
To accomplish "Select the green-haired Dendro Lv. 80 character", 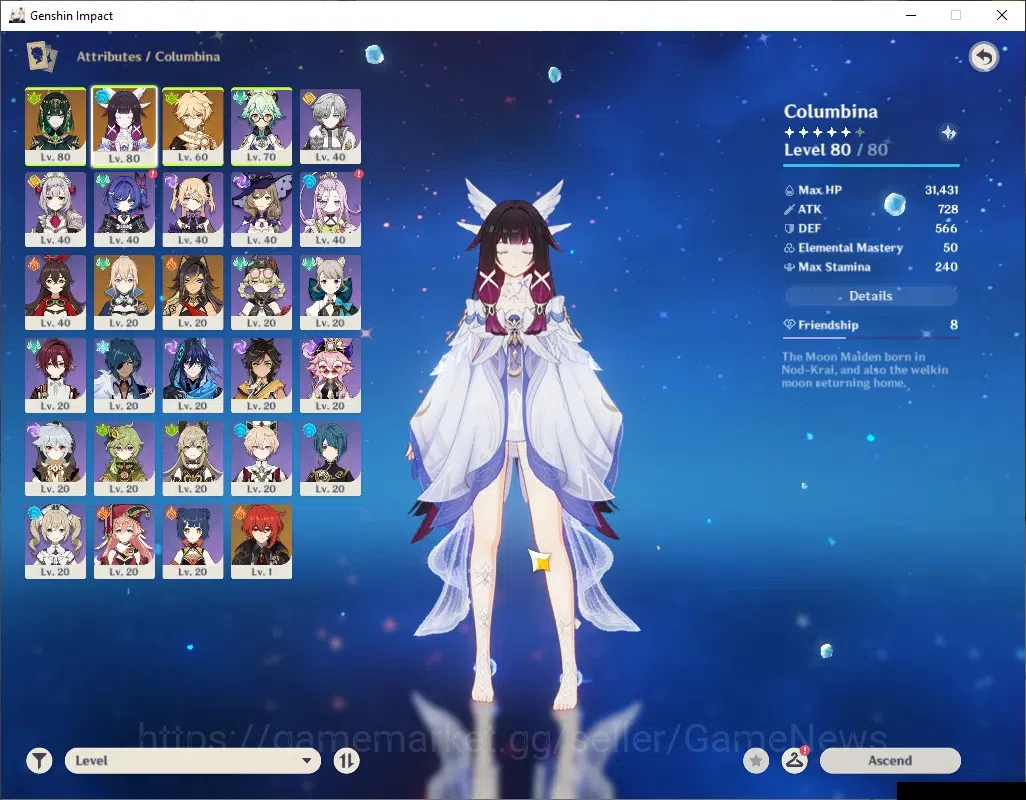I will coord(56,126).
